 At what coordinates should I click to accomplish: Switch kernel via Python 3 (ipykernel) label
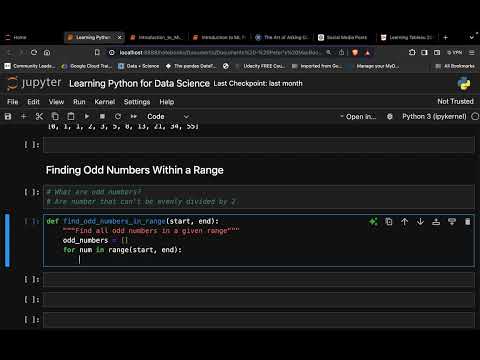click(x=434, y=116)
